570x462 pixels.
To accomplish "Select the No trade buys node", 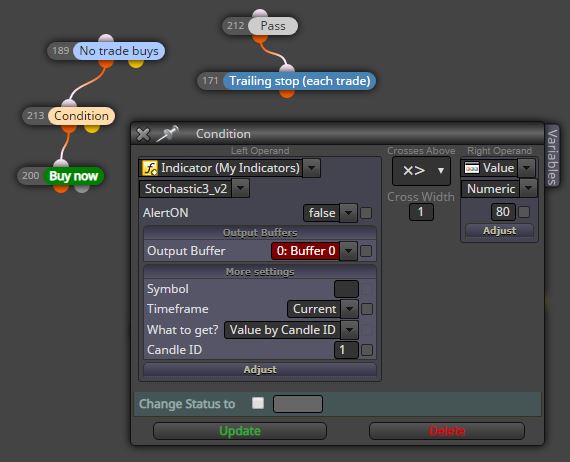I will (119, 51).
